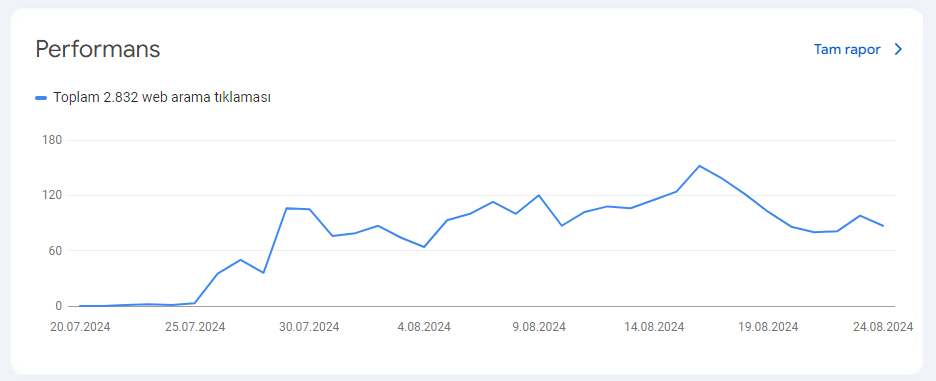The height and width of the screenshot is (381, 936).
Task: Click the 30.07.2024 date label
Action: tap(309, 327)
